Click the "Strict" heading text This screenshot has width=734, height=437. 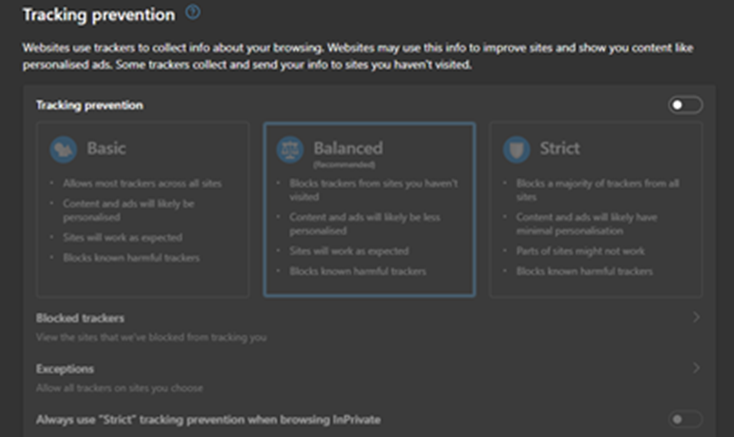[x=559, y=148]
